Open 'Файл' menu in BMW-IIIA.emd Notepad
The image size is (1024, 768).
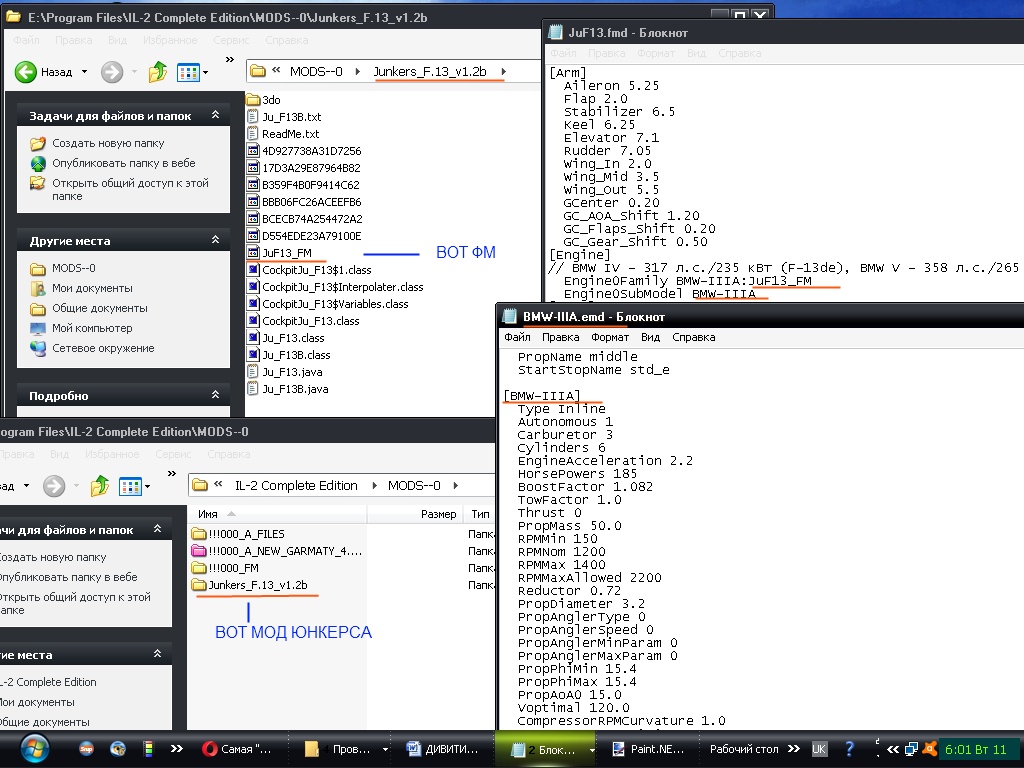coord(517,338)
